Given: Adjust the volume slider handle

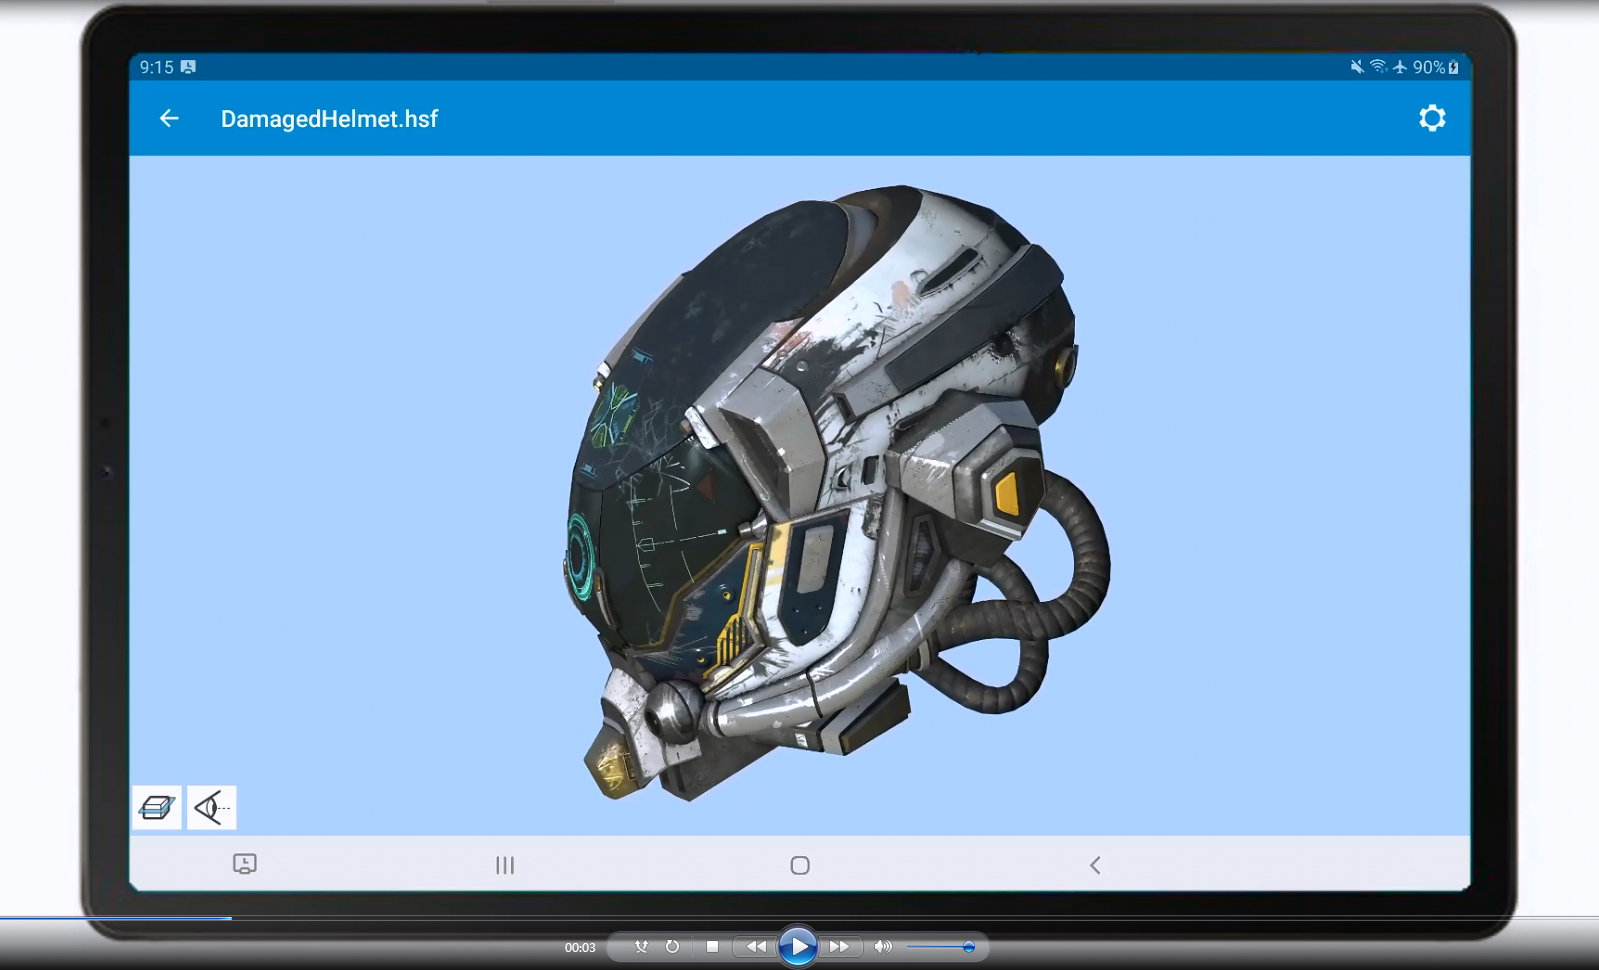Looking at the screenshot, I should pyautogui.click(x=968, y=946).
